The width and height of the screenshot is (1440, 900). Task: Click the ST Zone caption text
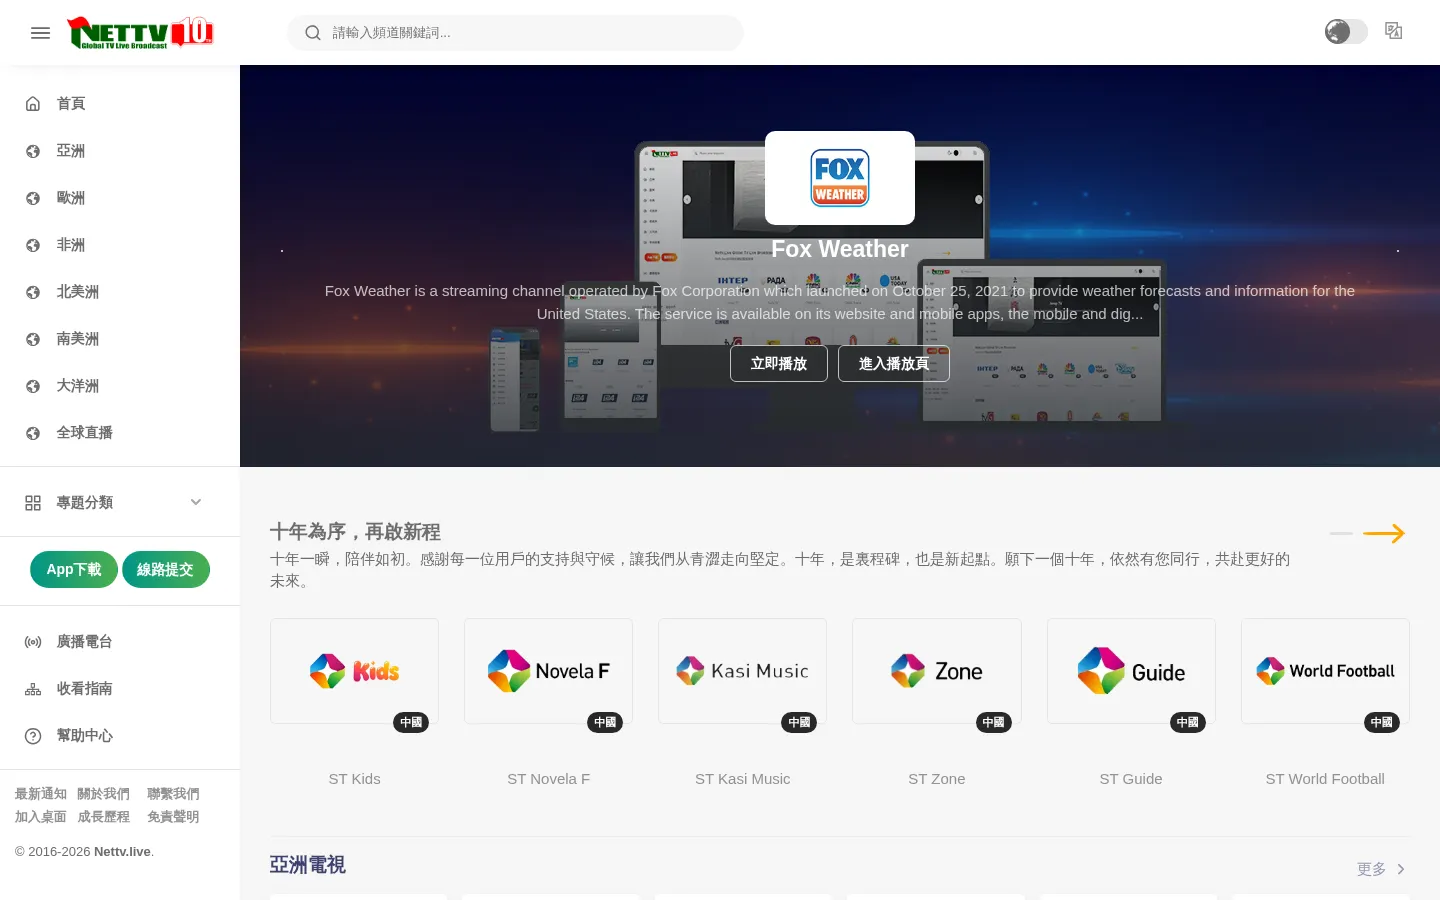click(x=937, y=779)
